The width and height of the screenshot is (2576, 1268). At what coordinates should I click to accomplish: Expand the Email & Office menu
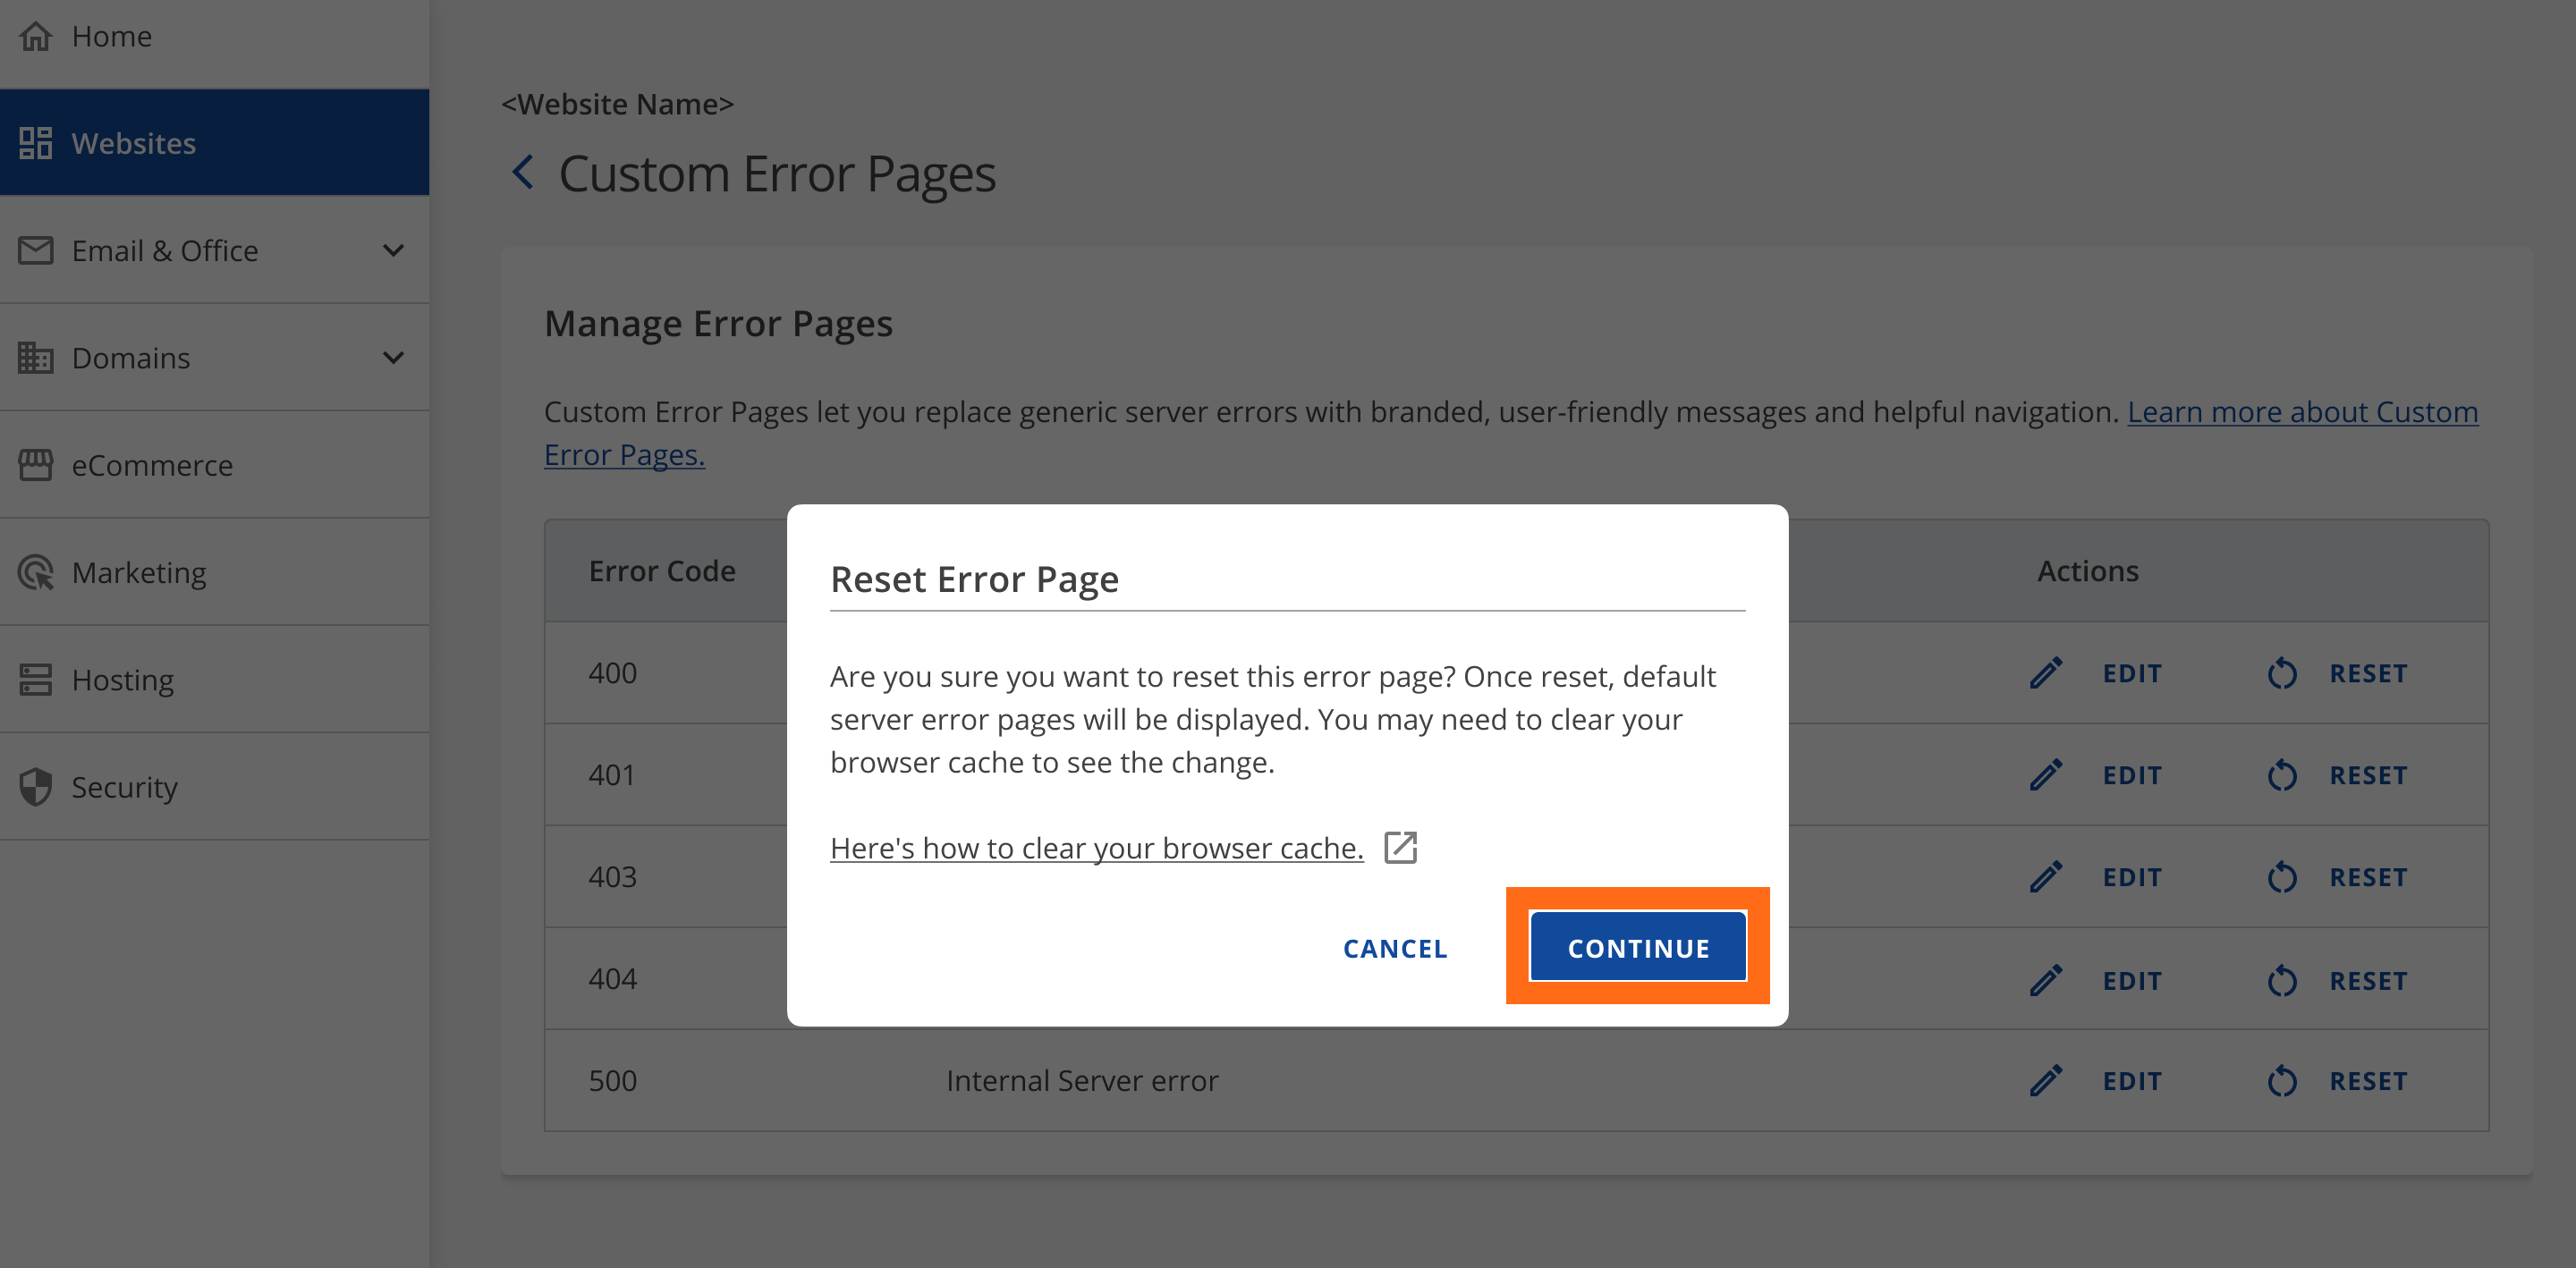coord(394,250)
